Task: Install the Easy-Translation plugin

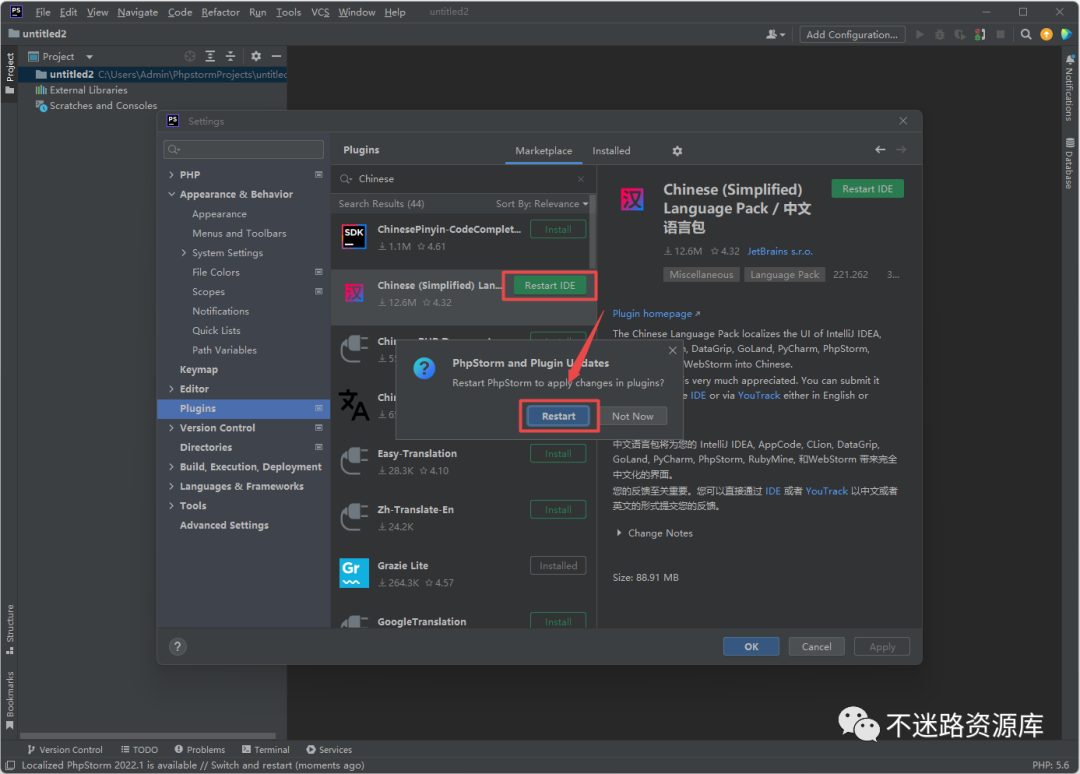Action: coord(558,454)
